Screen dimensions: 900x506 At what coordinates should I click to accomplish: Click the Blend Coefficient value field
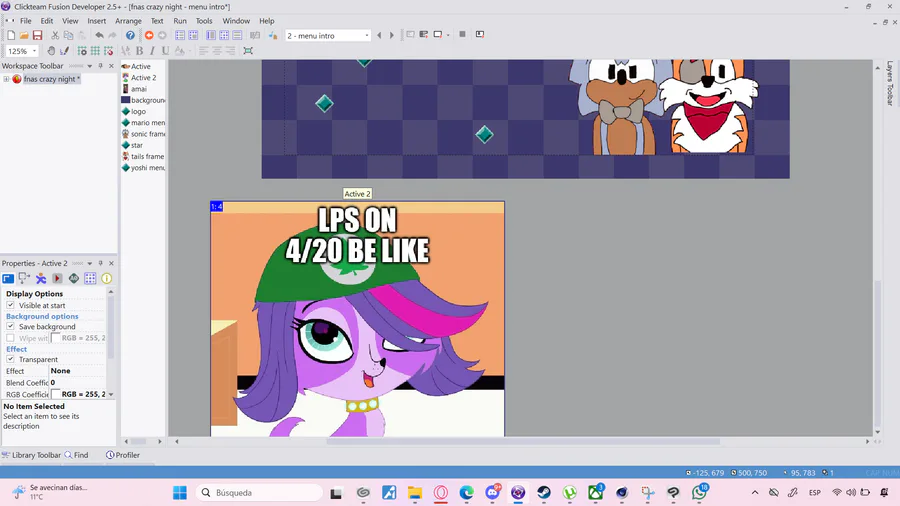pyautogui.click(x=77, y=383)
